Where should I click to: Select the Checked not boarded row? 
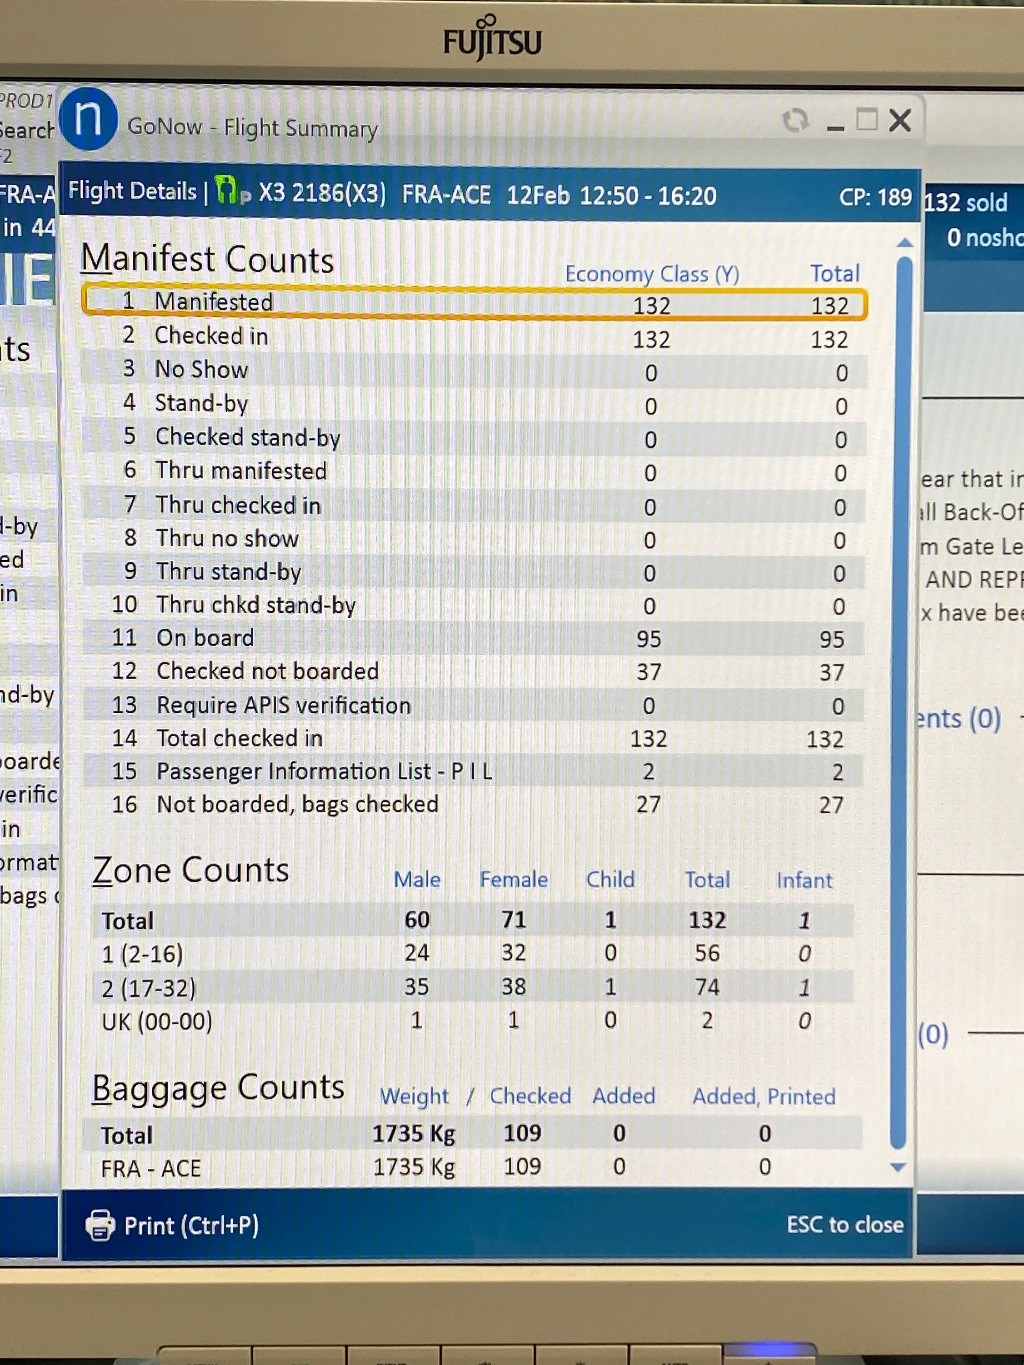(x=474, y=671)
